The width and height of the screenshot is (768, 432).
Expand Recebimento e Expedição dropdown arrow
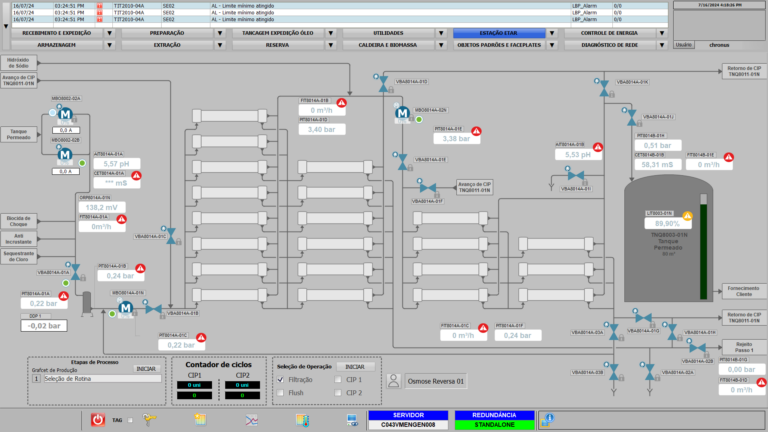click(x=110, y=33)
